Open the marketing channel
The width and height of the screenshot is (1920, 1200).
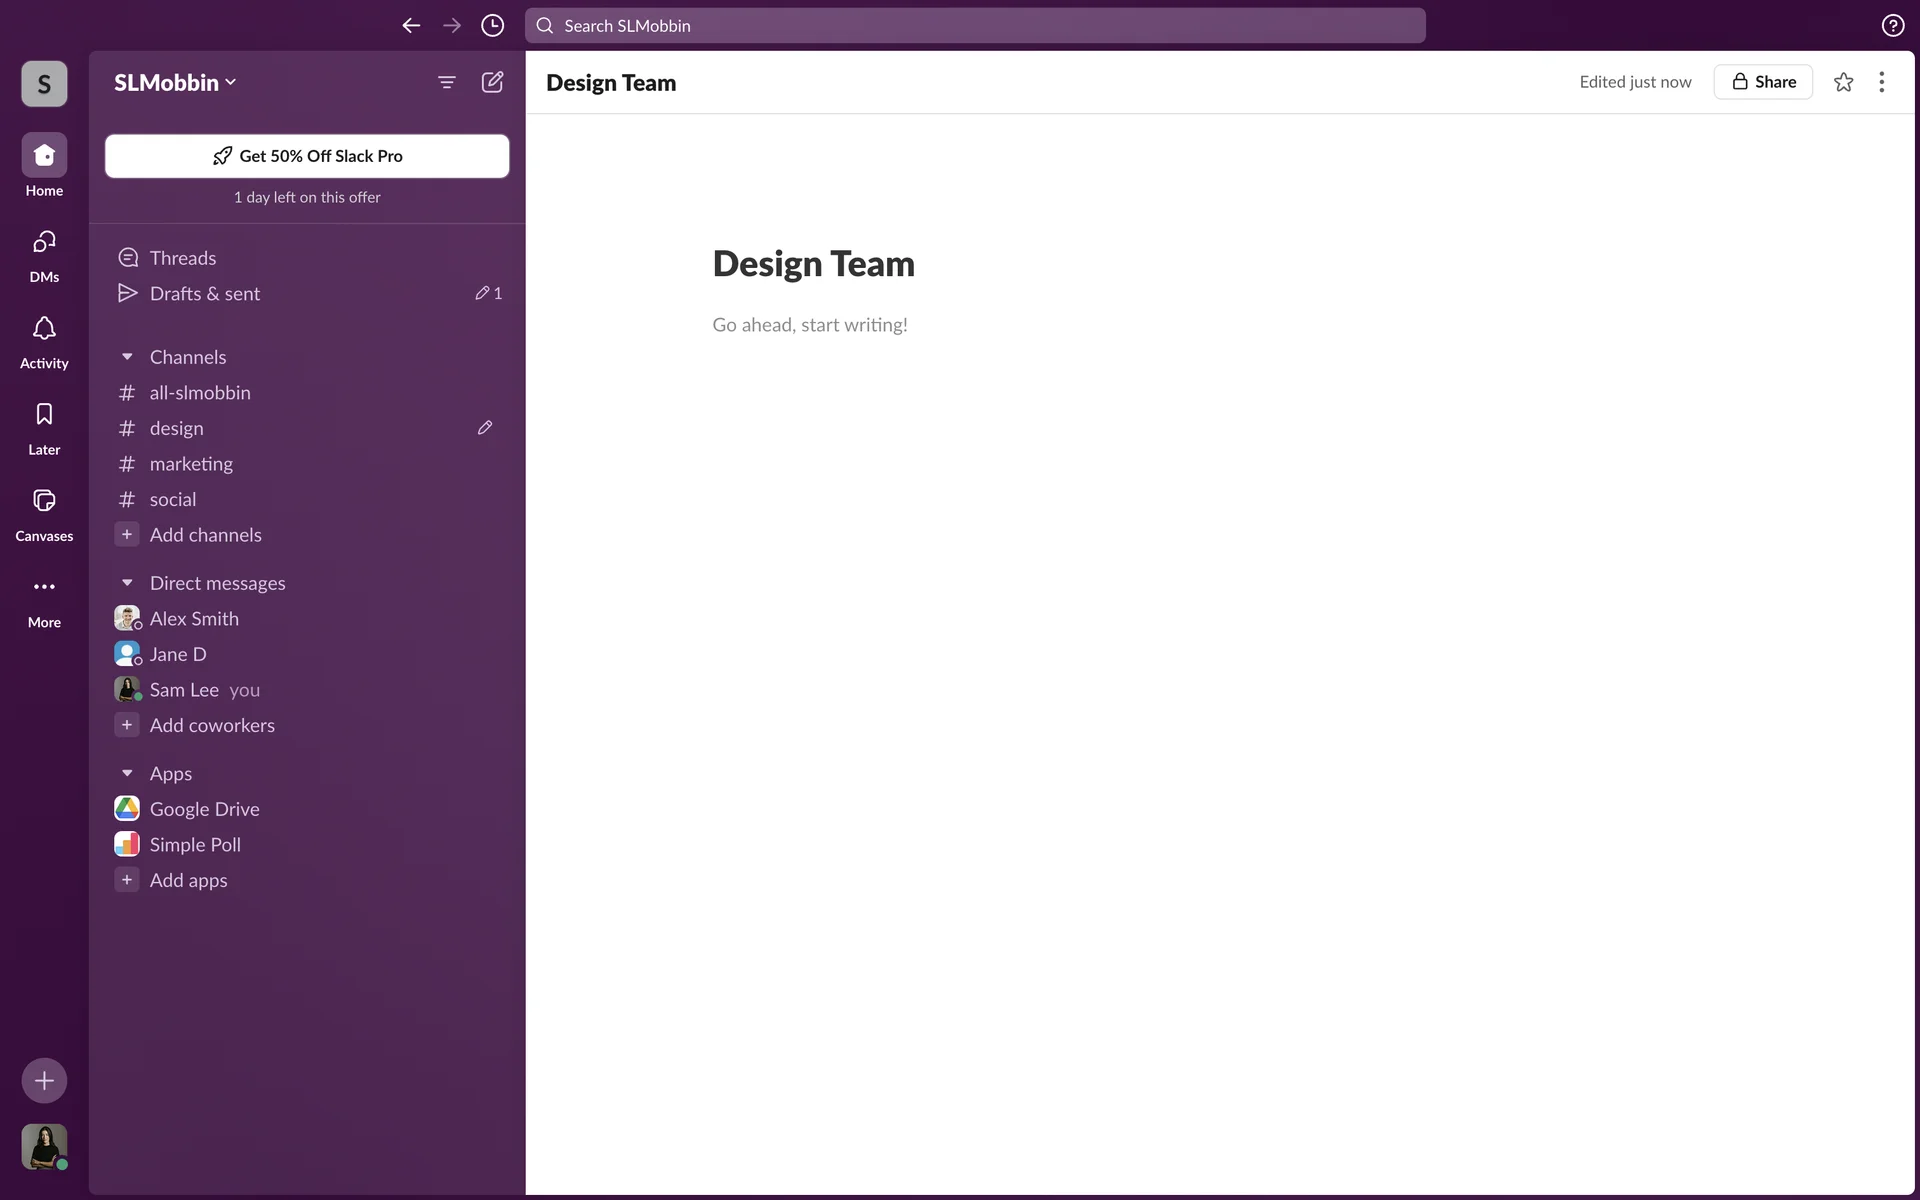[191, 464]
